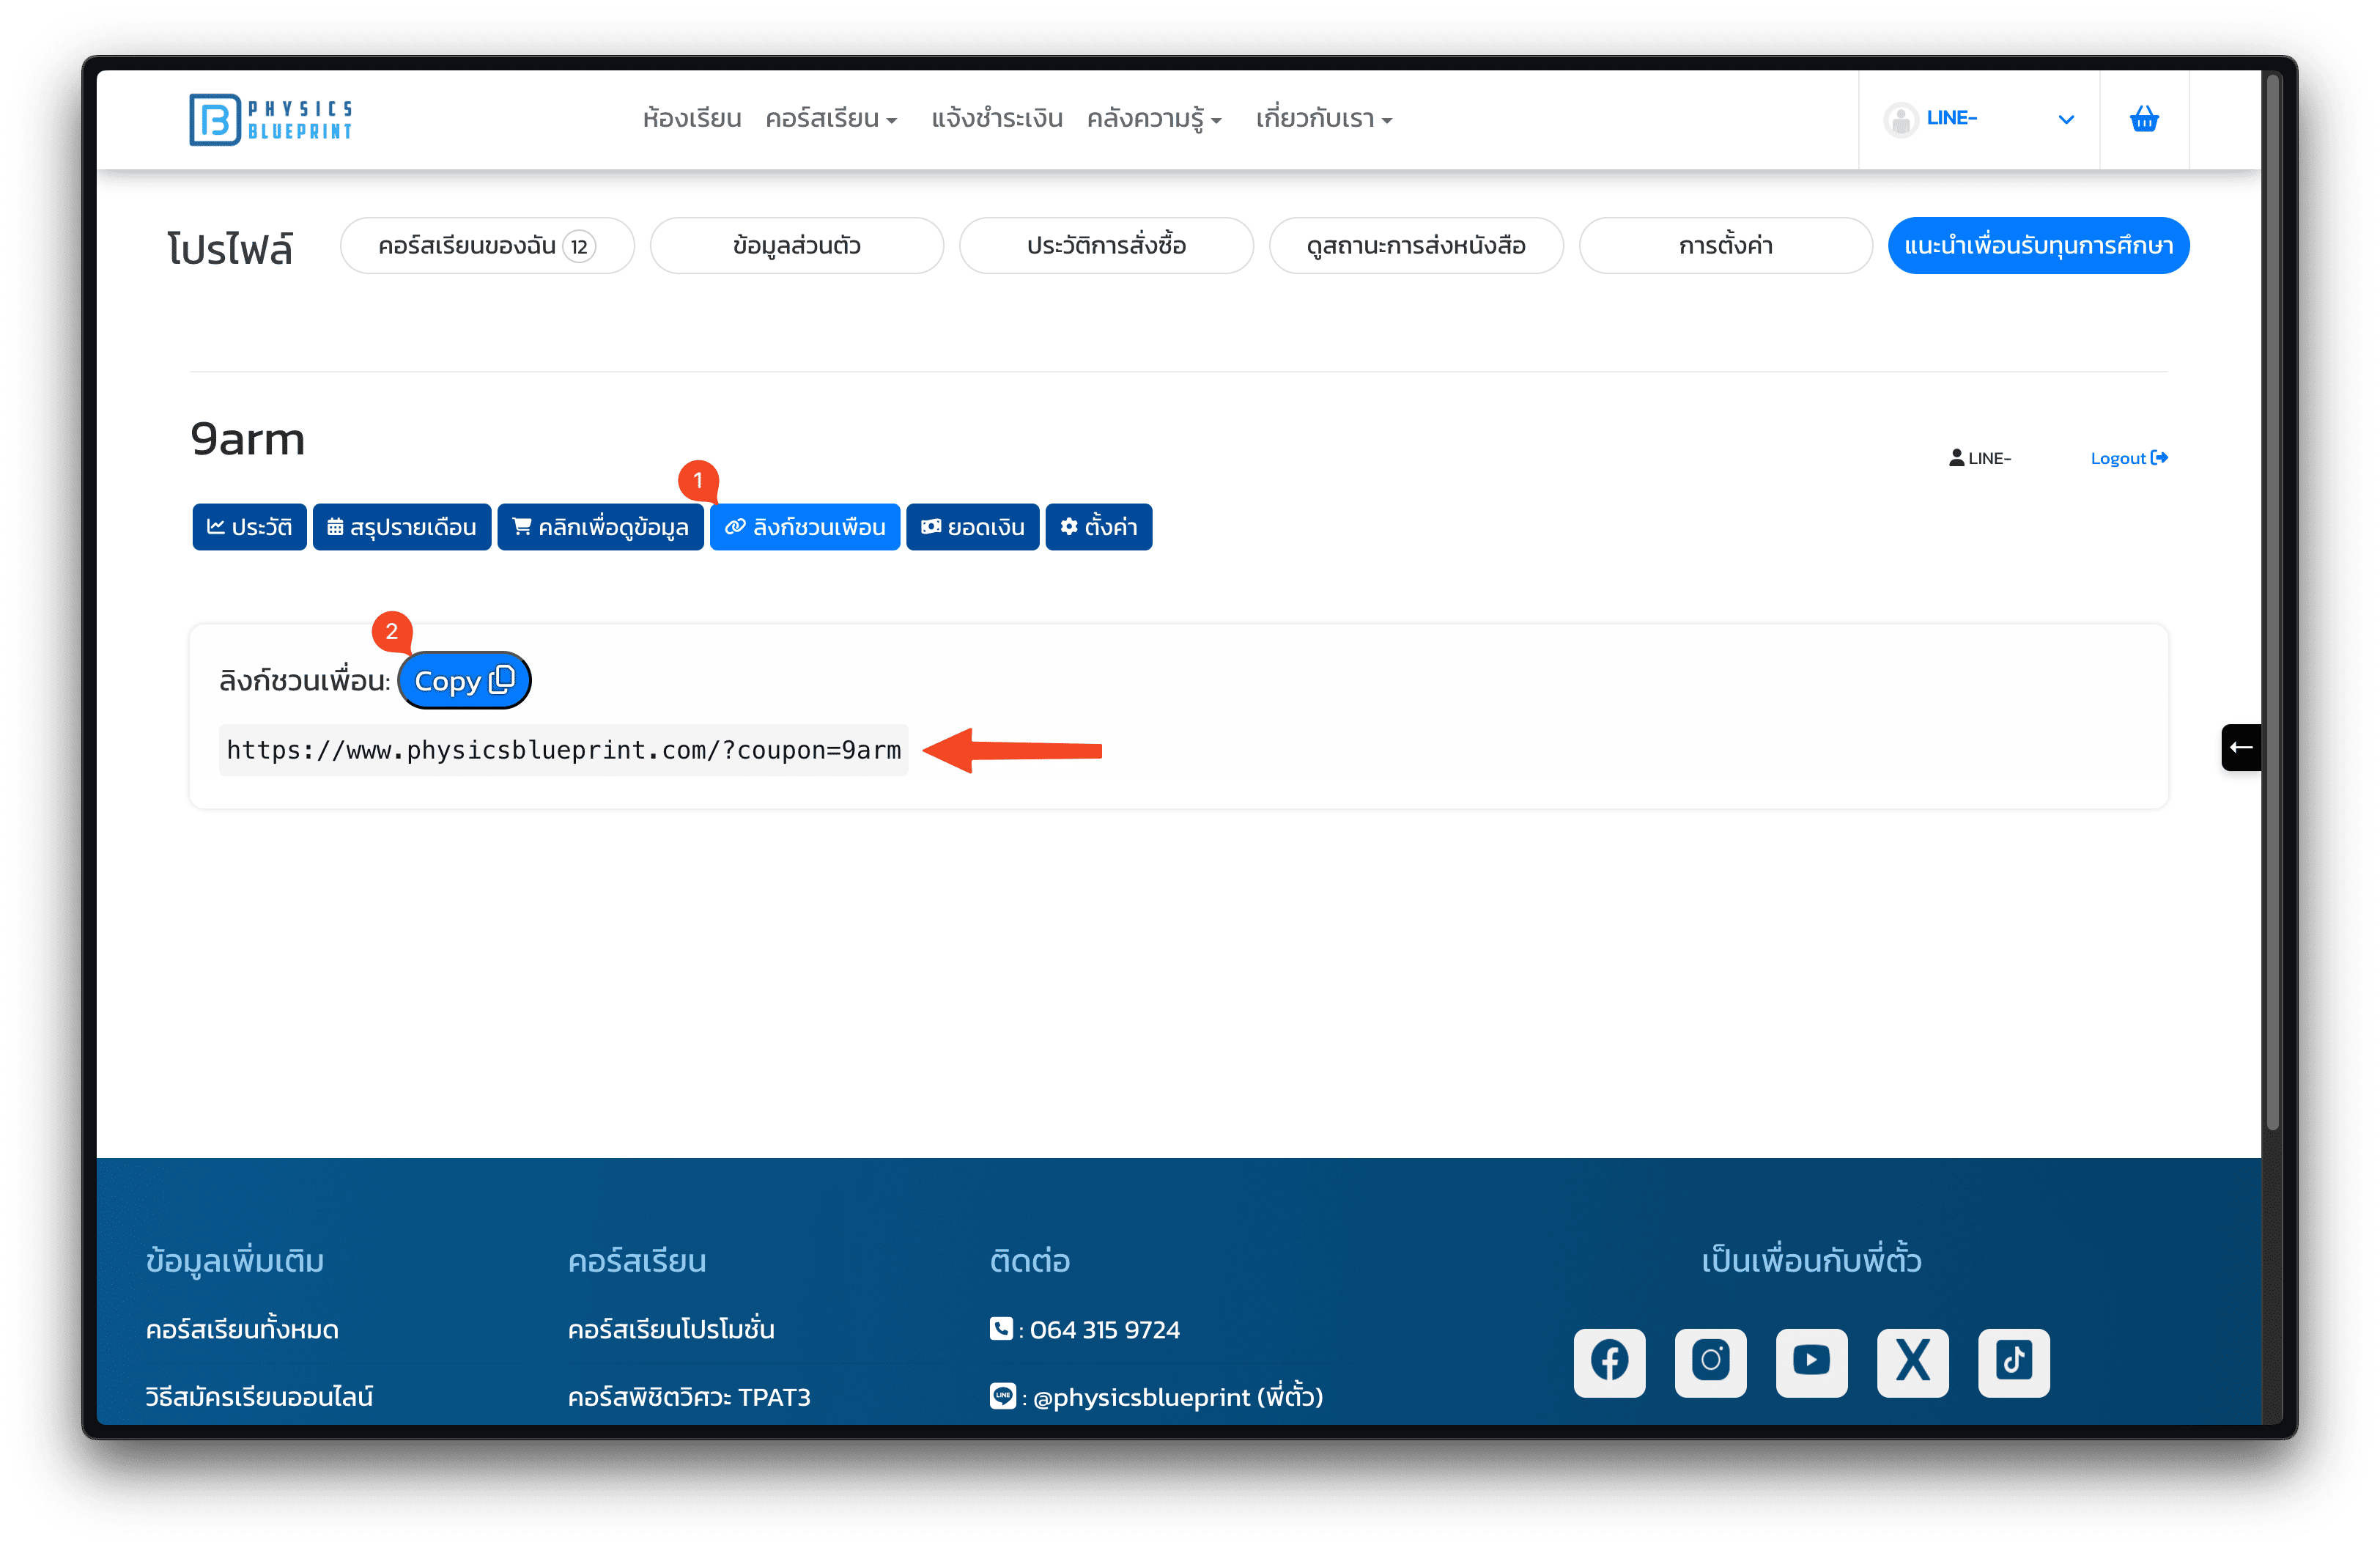The width and height of the screenshot is (2380, 1548).
Task: Click the โปรไฟล์ page title
Action: click(x=230, y=248)
